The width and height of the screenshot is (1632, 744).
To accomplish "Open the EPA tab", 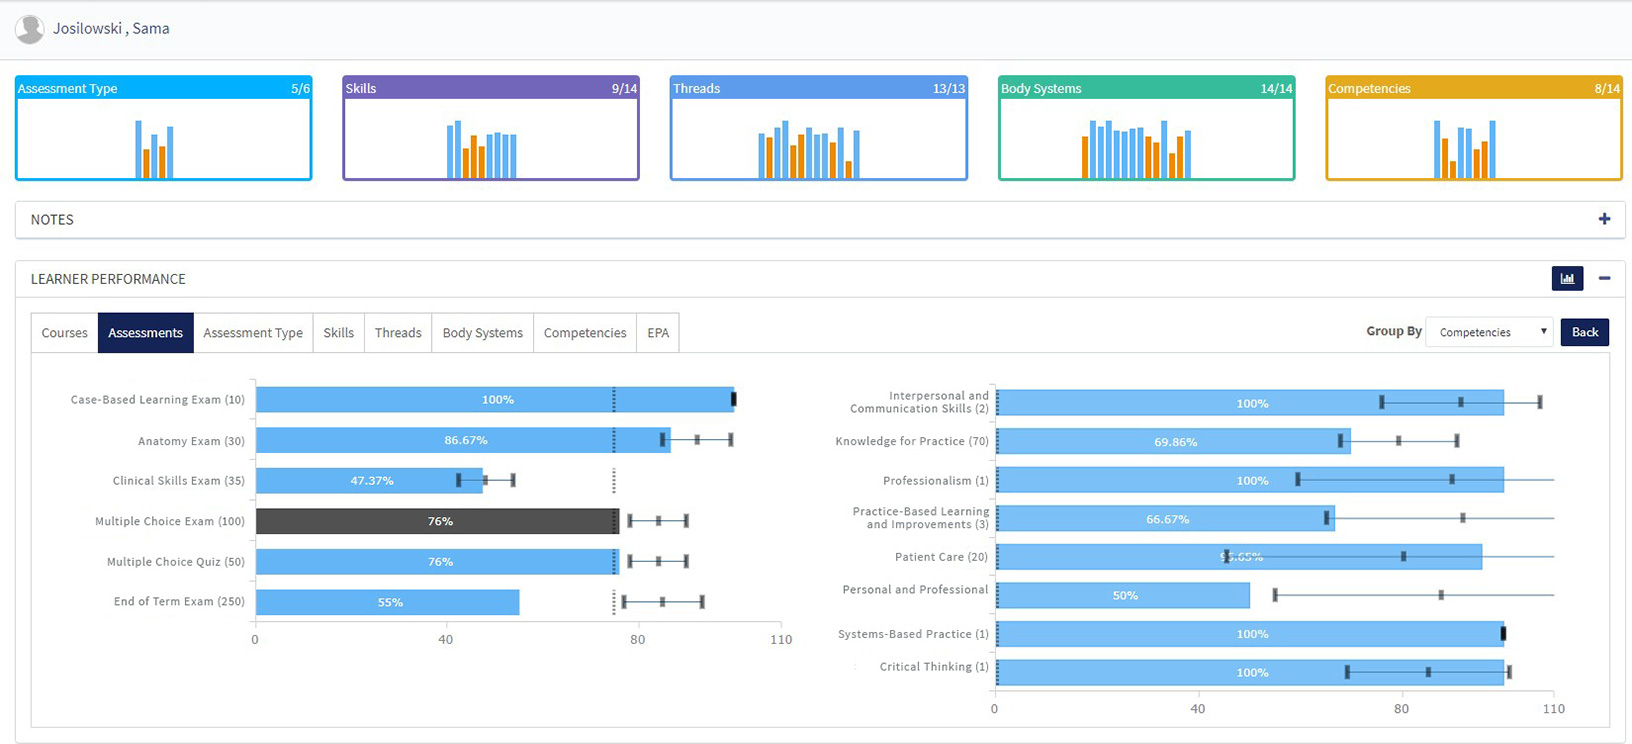I will pos(657,333).
